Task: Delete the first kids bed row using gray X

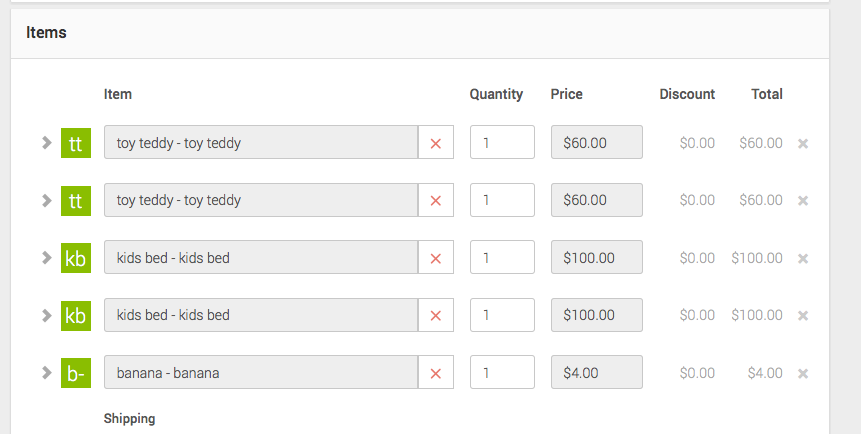Action: (x=803, y=258)
